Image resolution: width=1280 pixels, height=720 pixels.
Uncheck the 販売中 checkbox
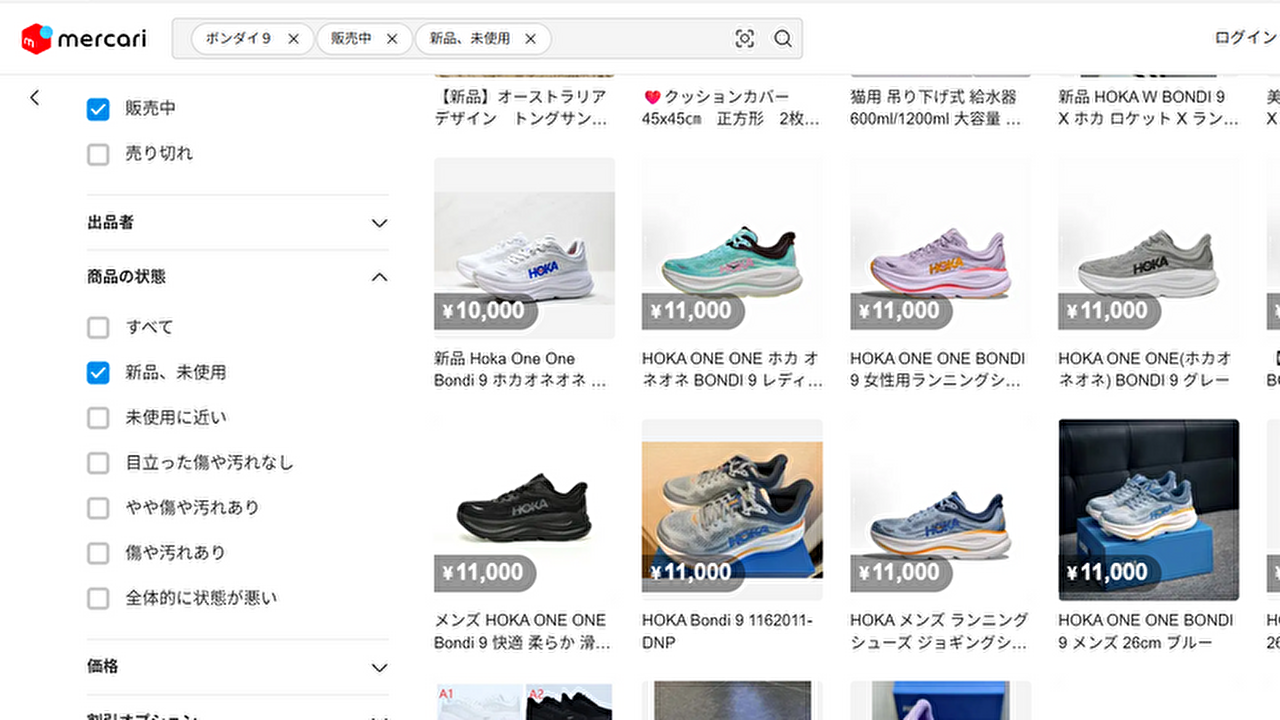coord(98,109)
